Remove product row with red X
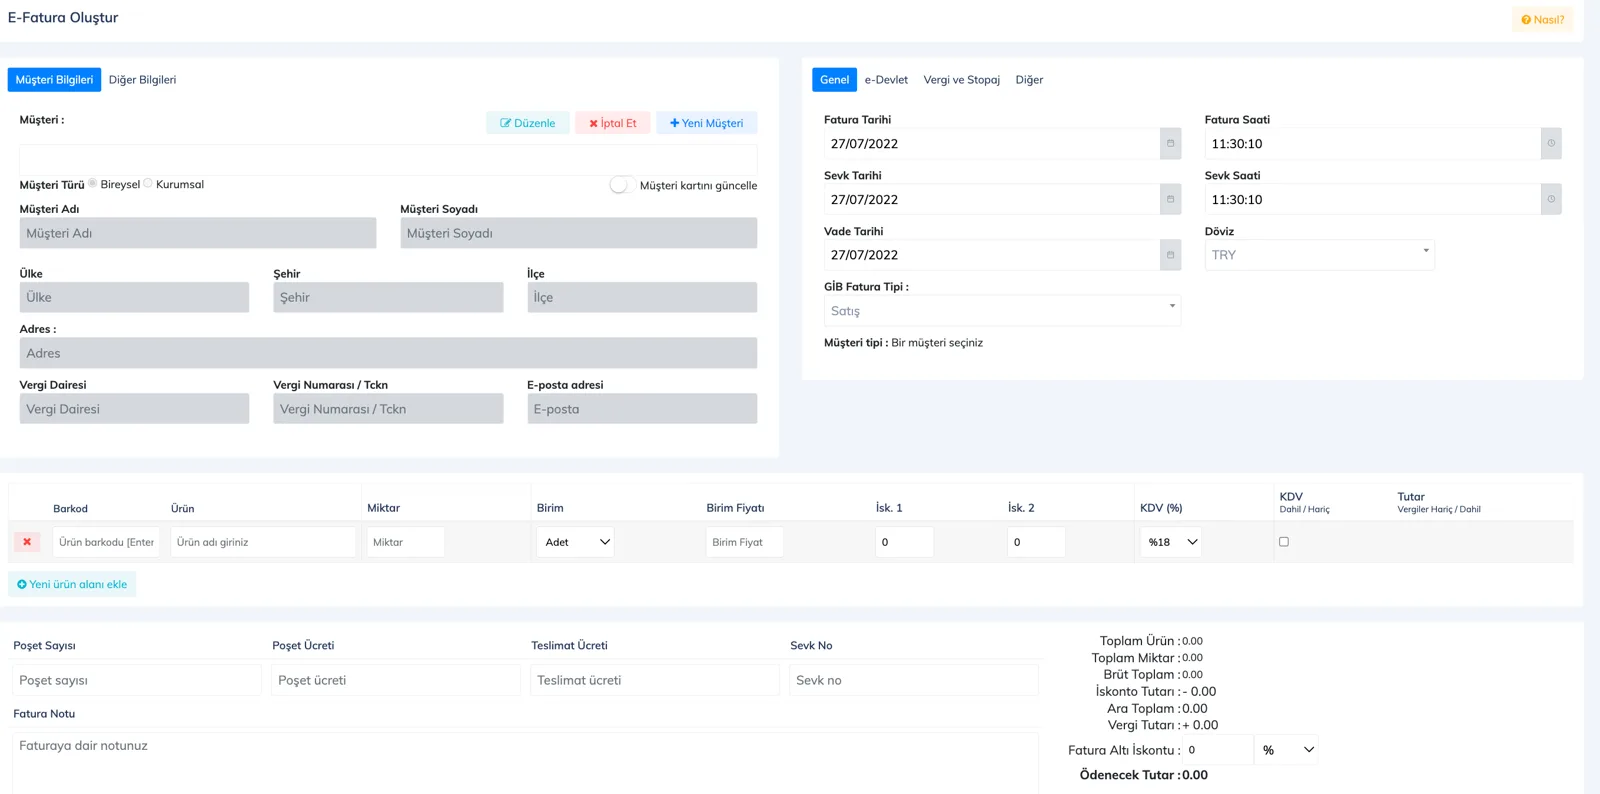The height and width of the screenshot is (794, 1600). tap(27, 542)
